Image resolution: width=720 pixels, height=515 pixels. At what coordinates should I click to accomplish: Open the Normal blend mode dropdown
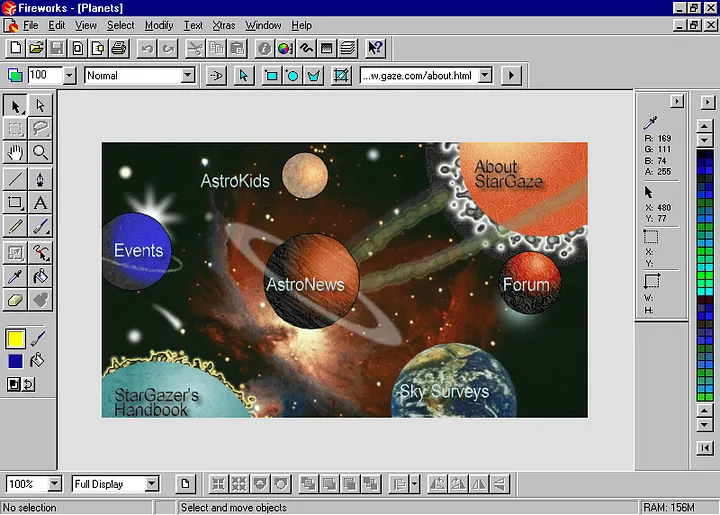click(x=187, y=75)
